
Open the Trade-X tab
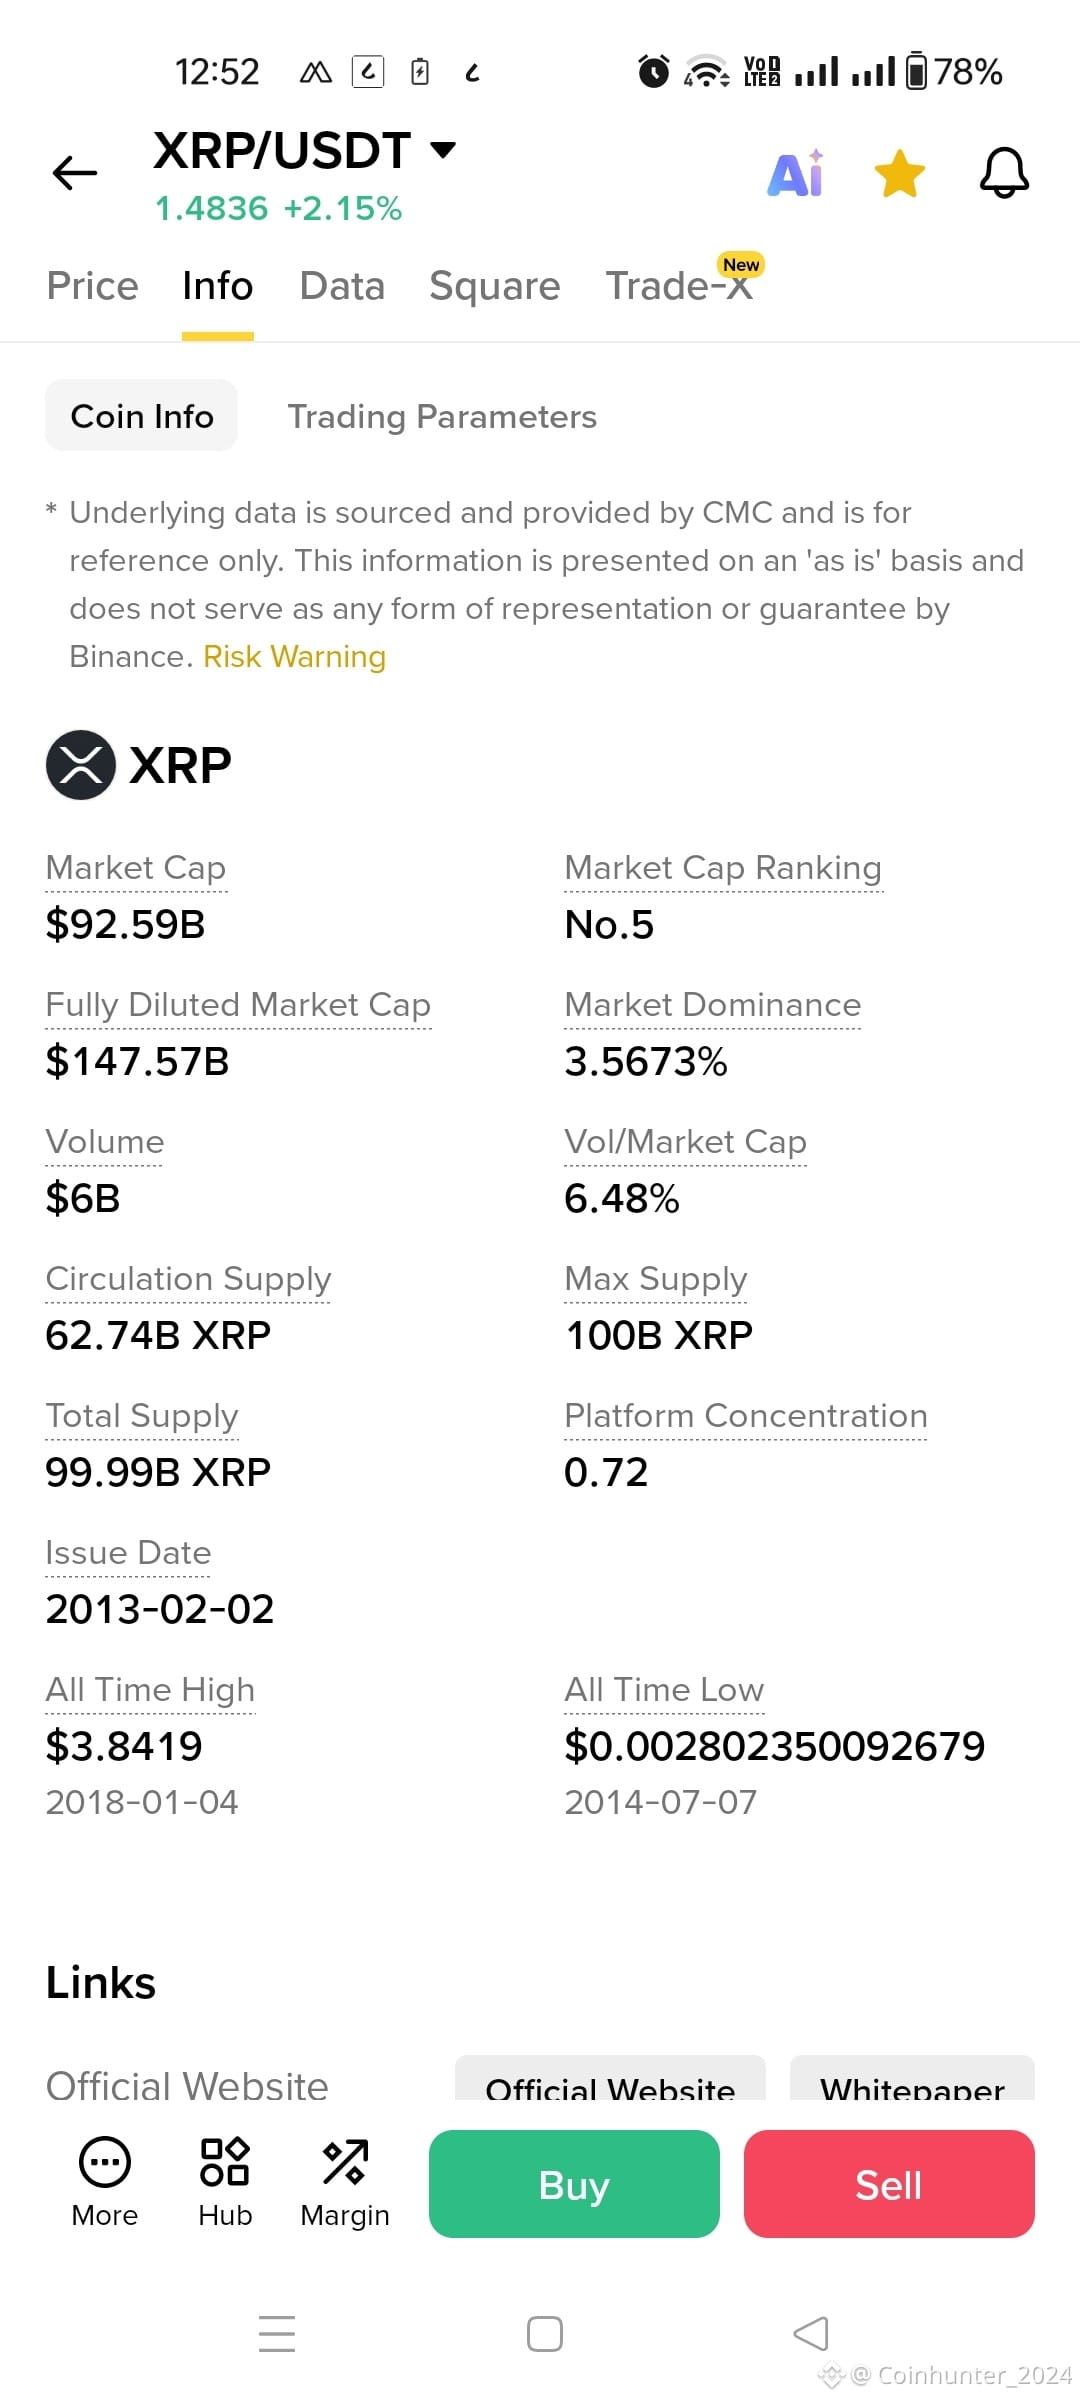click(x=680, y=286)
